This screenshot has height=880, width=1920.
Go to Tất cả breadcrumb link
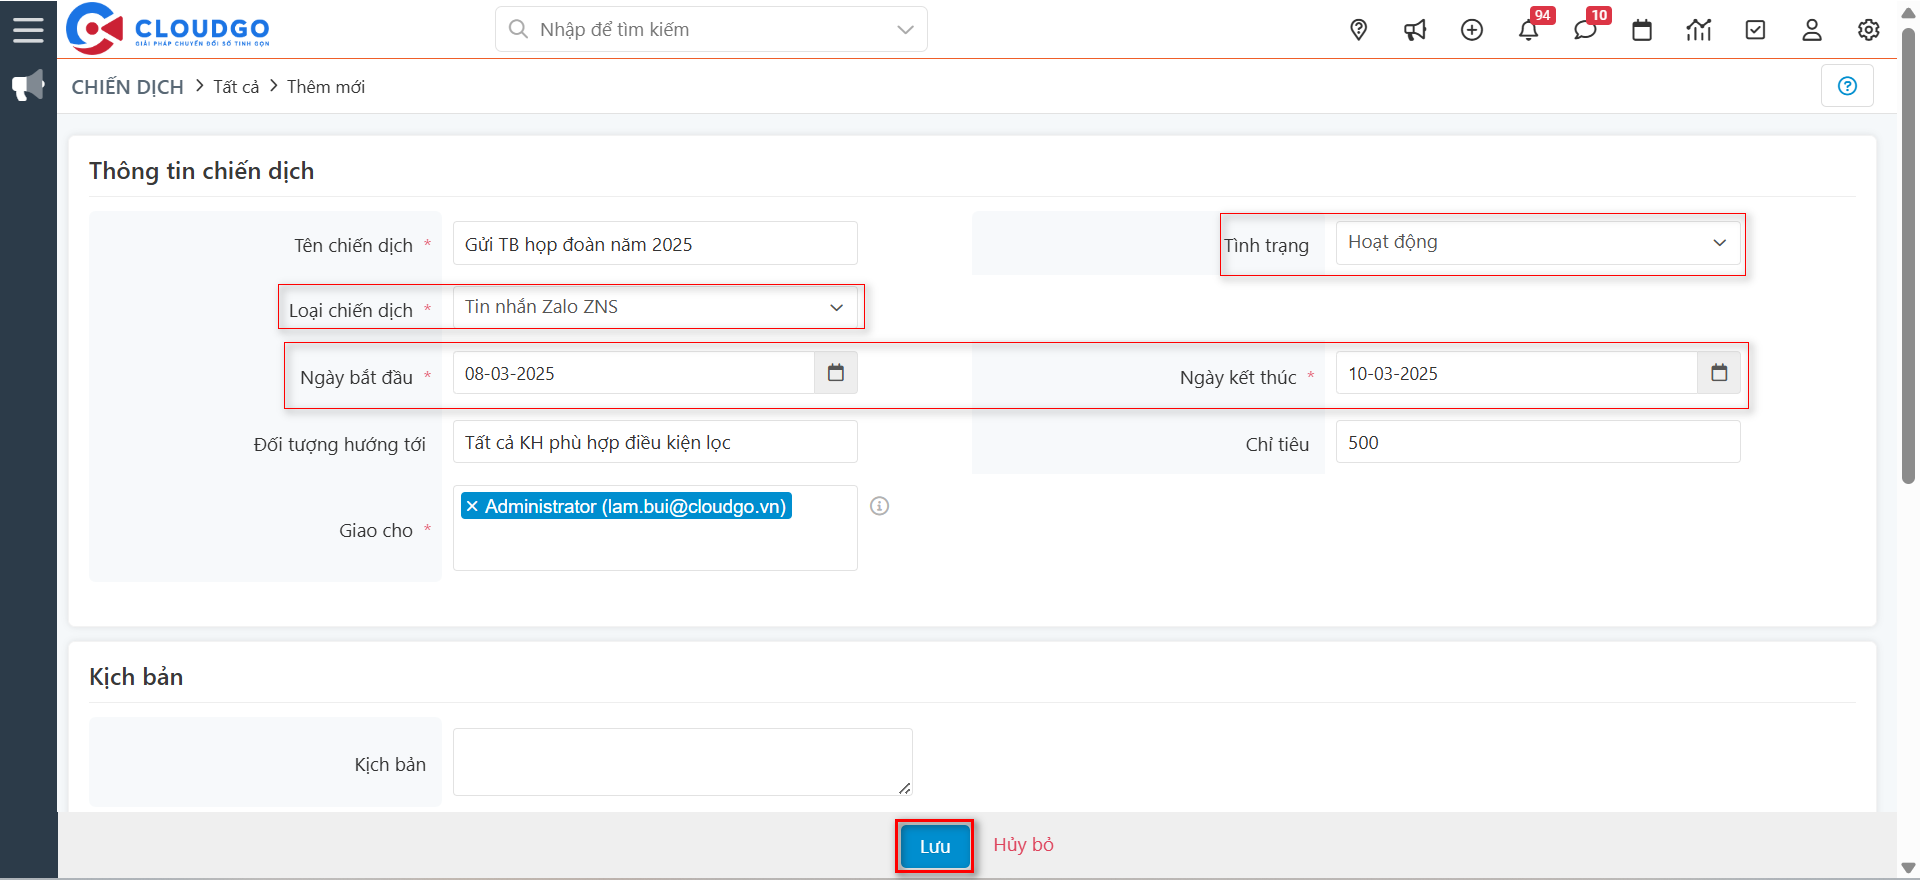point(236,87)
